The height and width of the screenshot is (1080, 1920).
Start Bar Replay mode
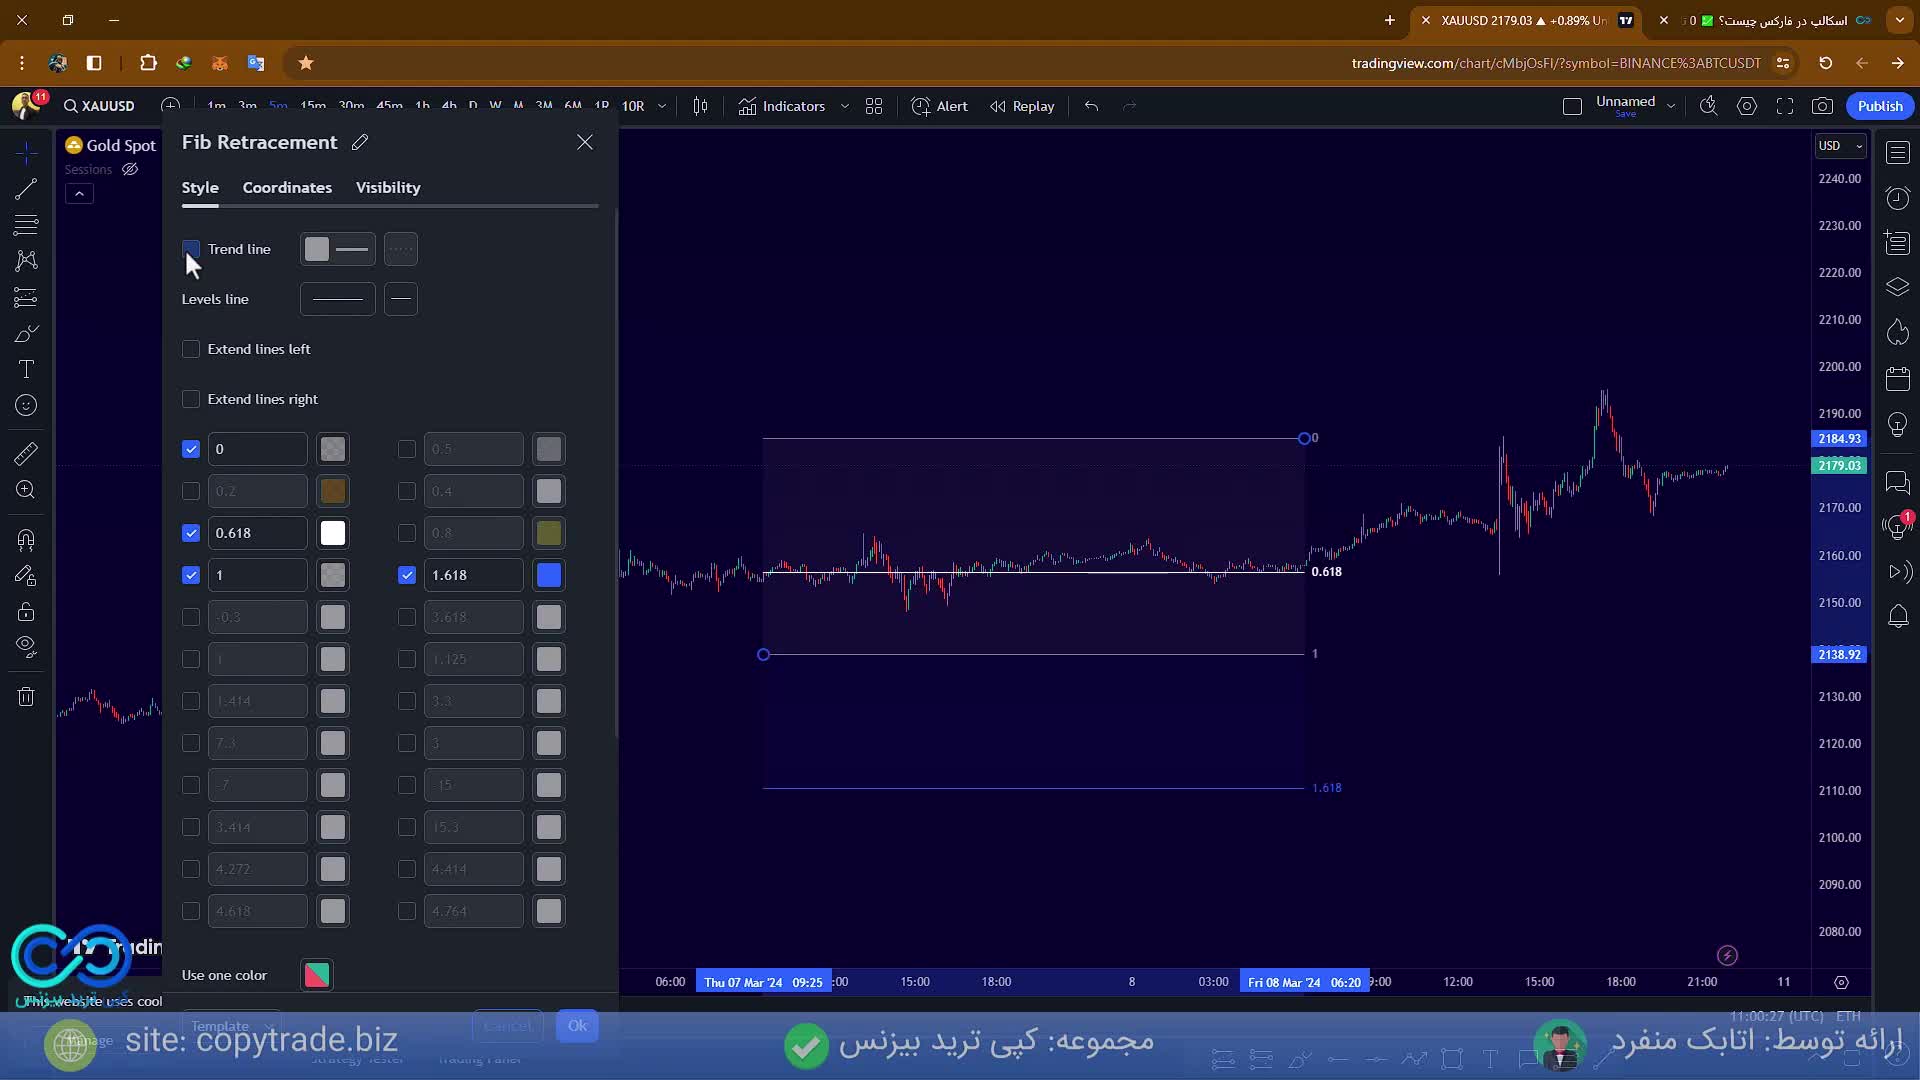coord(1022,106)
